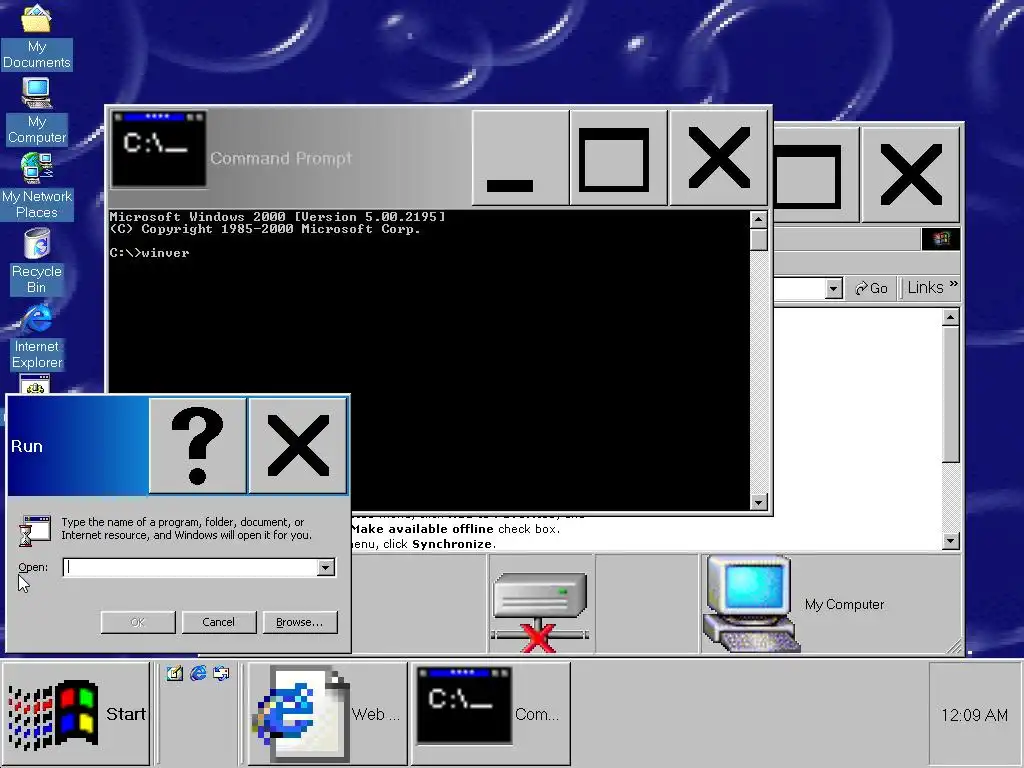Click the disconnected network status icon
The height and width of the screenshot is (768, 1024).
(x=541, y=611)
